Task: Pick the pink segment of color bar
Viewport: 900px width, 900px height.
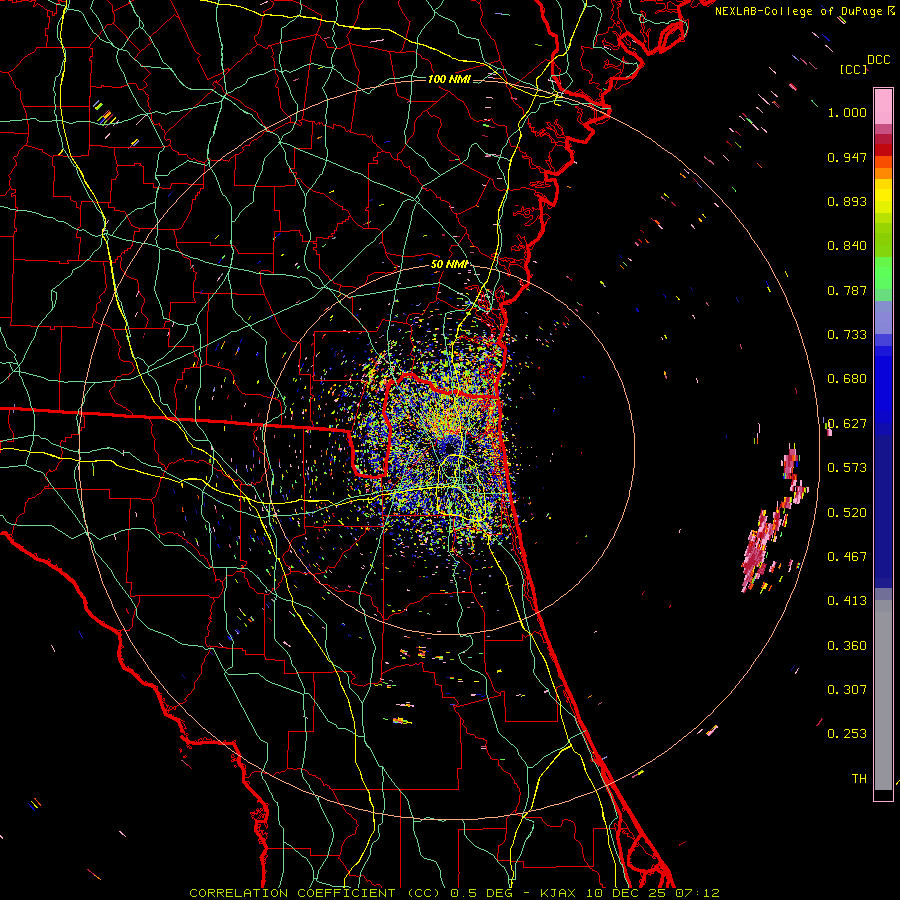Action: 883,106
